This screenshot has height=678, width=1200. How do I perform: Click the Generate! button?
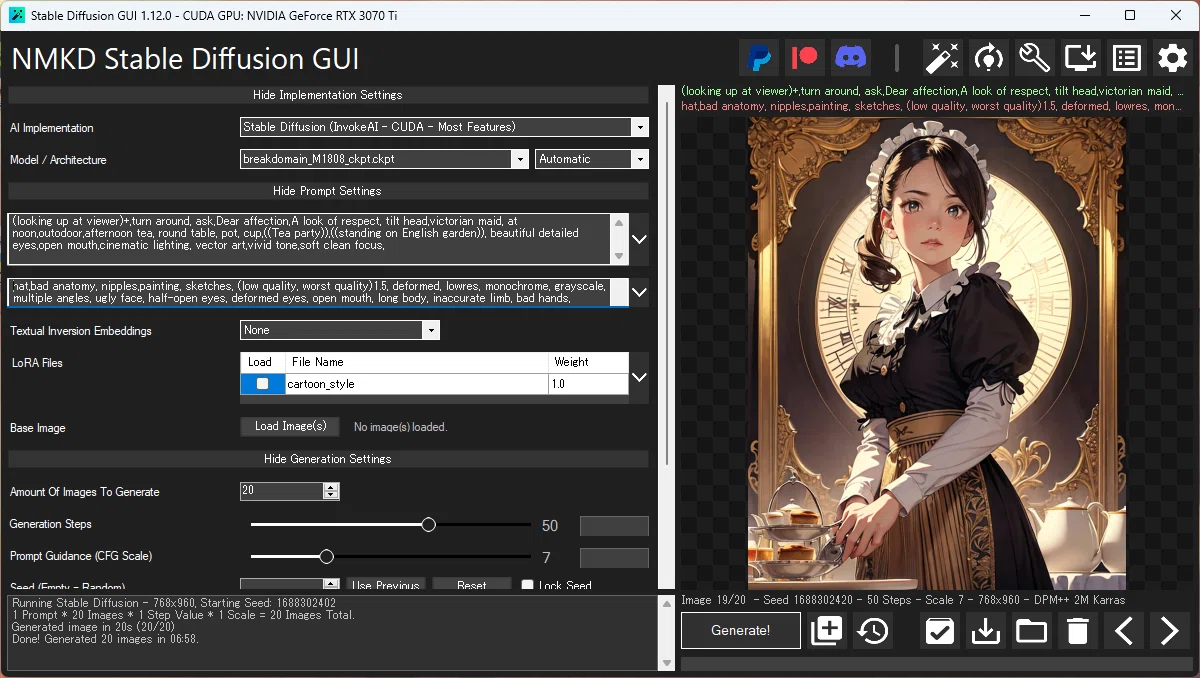[x=741, y=631]
